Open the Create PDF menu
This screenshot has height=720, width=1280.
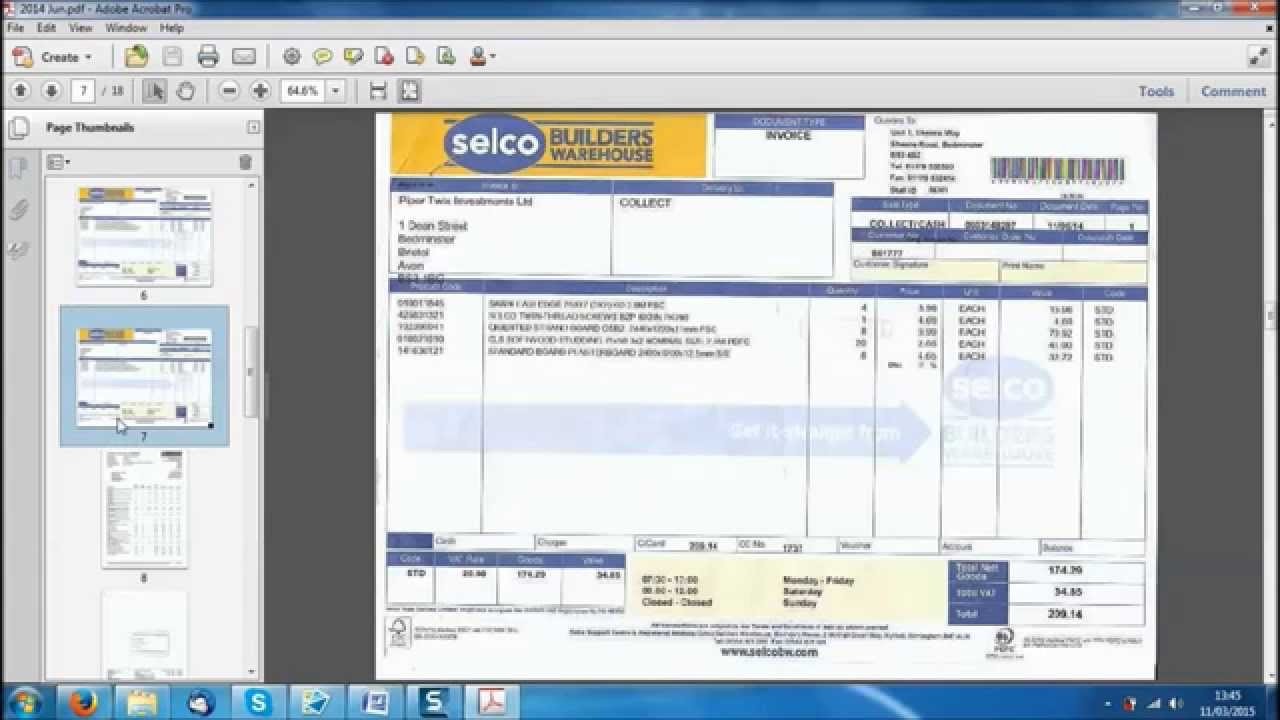click(52, 57)
